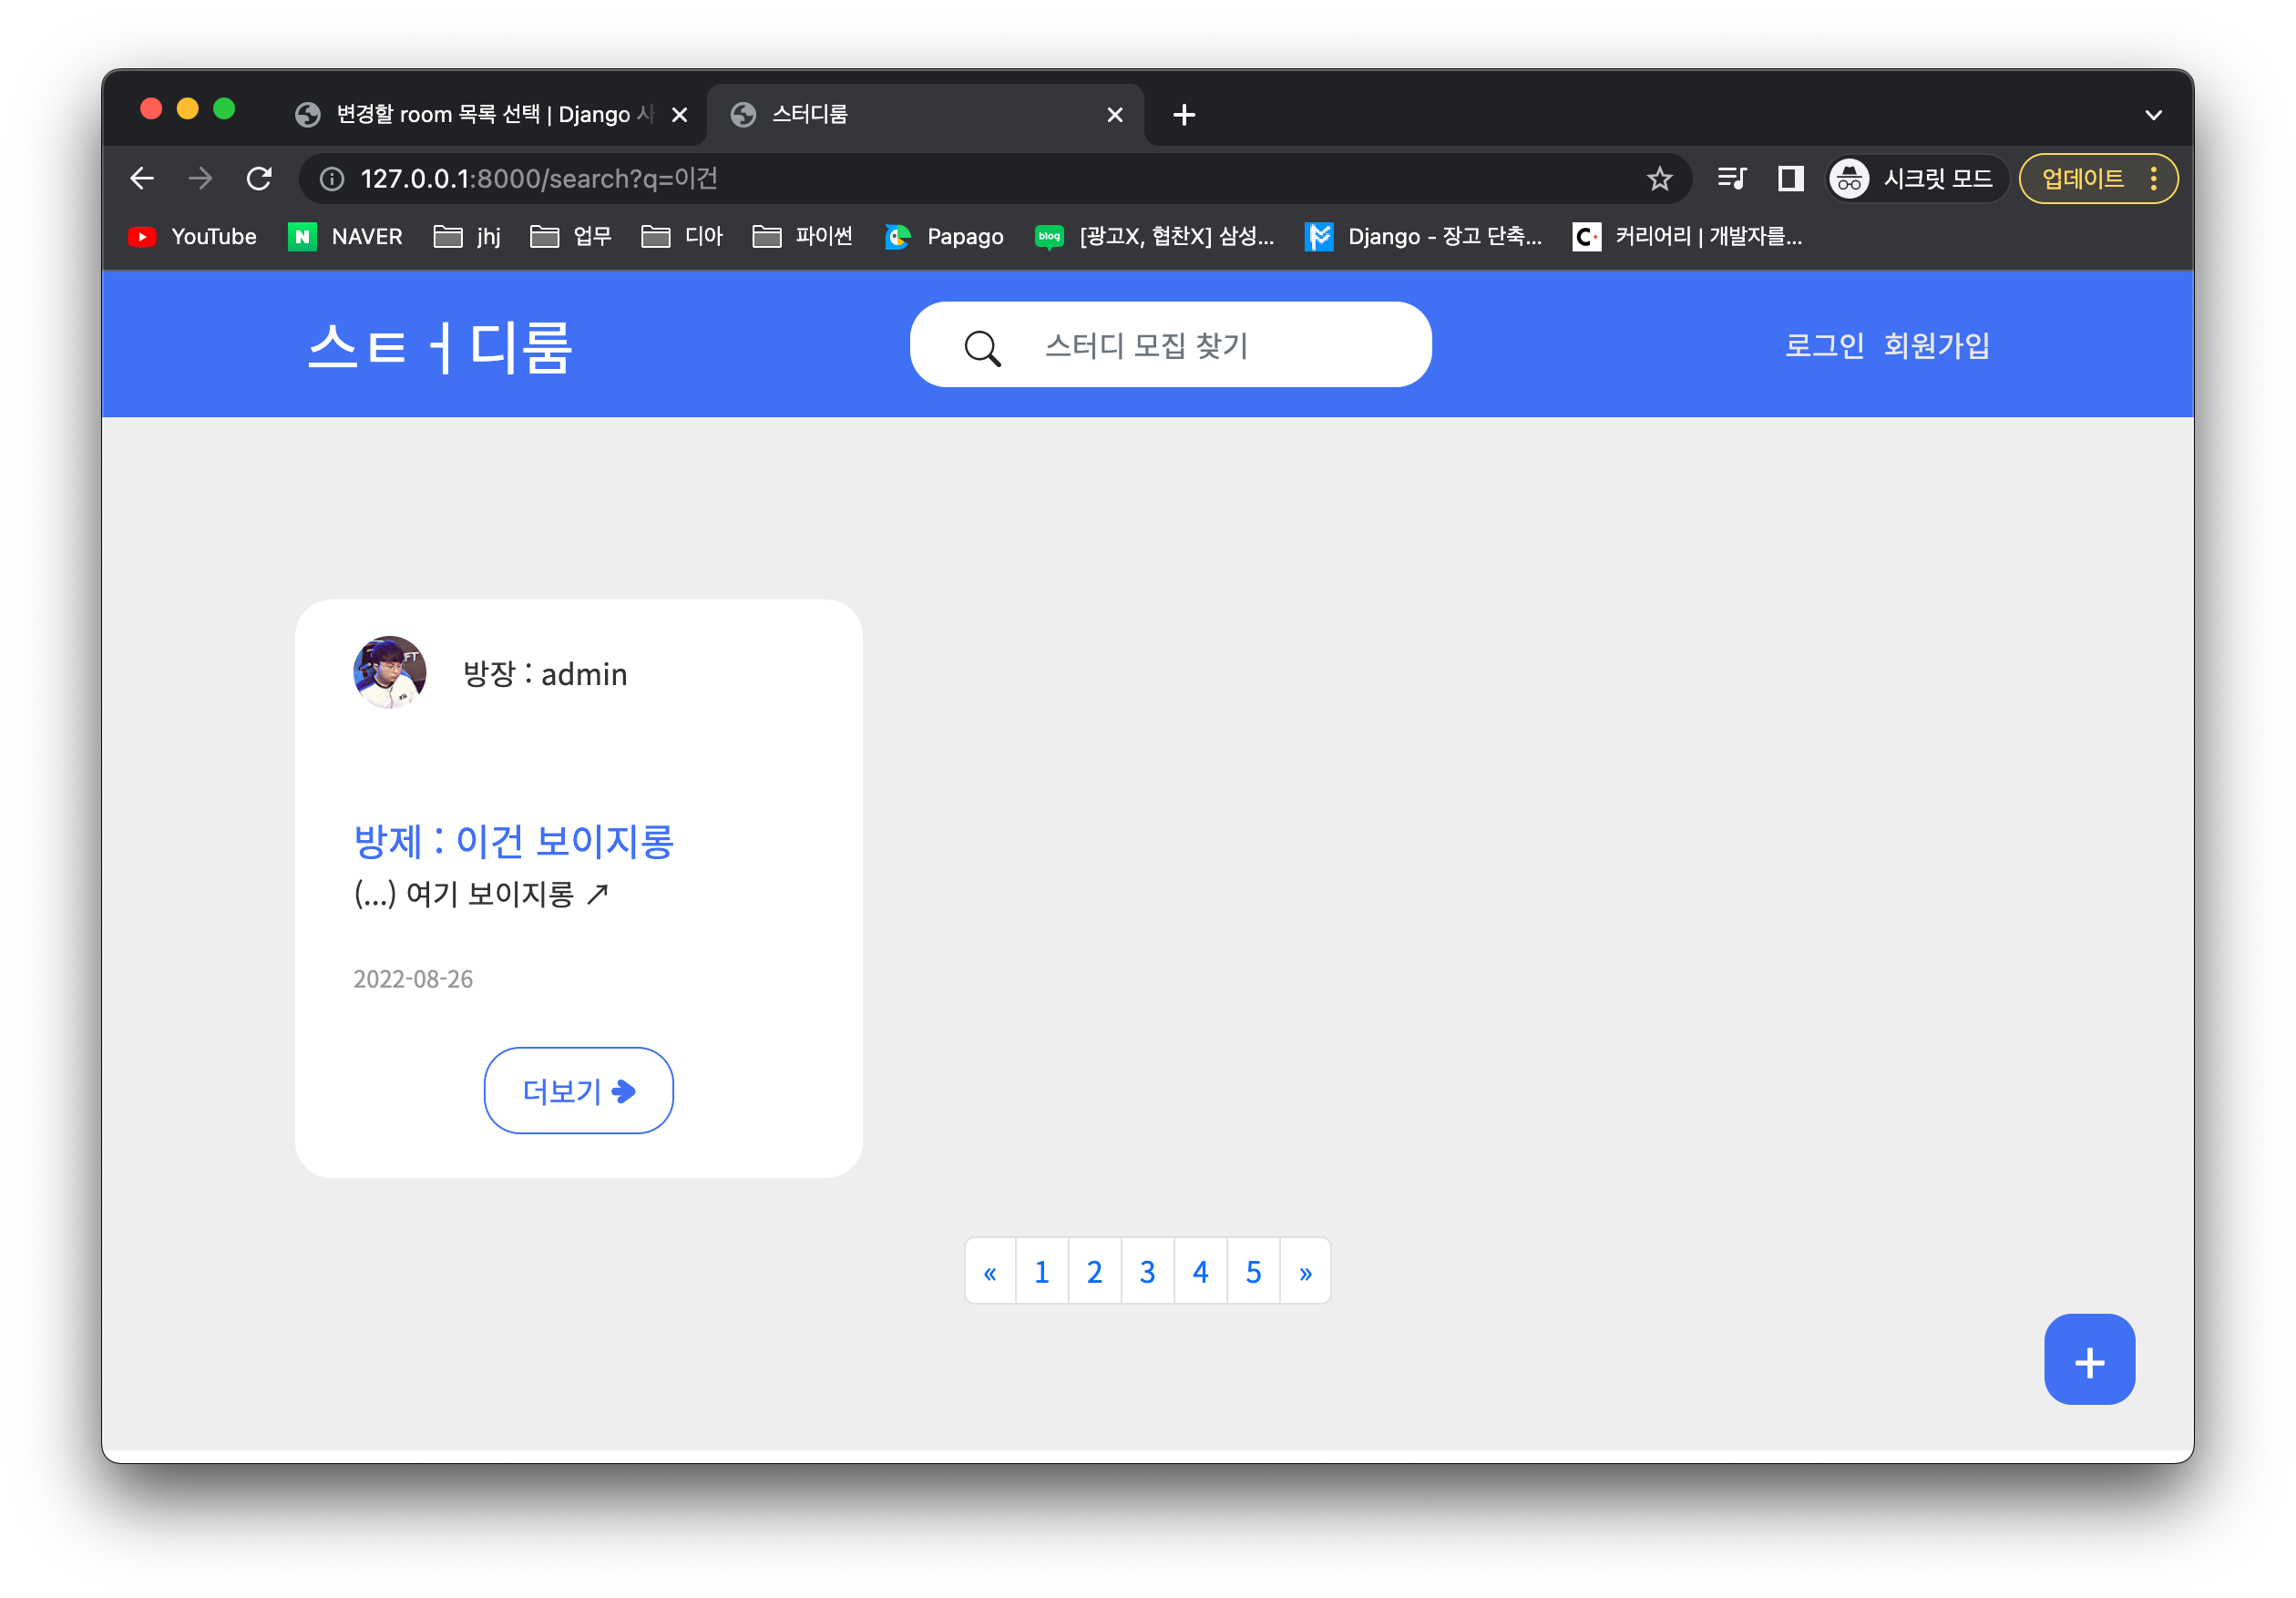
Task: Open the 업무 bookmark folder
Action: tap(571, 237)
